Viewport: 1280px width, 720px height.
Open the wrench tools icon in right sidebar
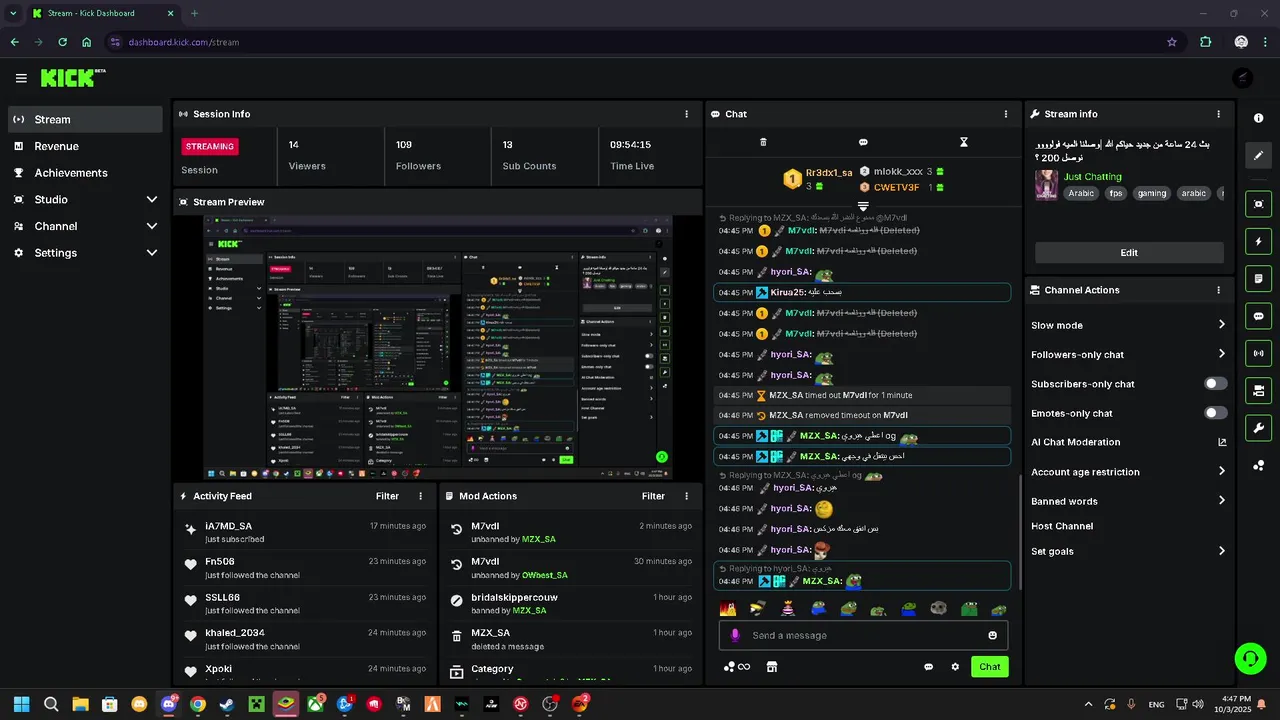tap(1258, 428)
